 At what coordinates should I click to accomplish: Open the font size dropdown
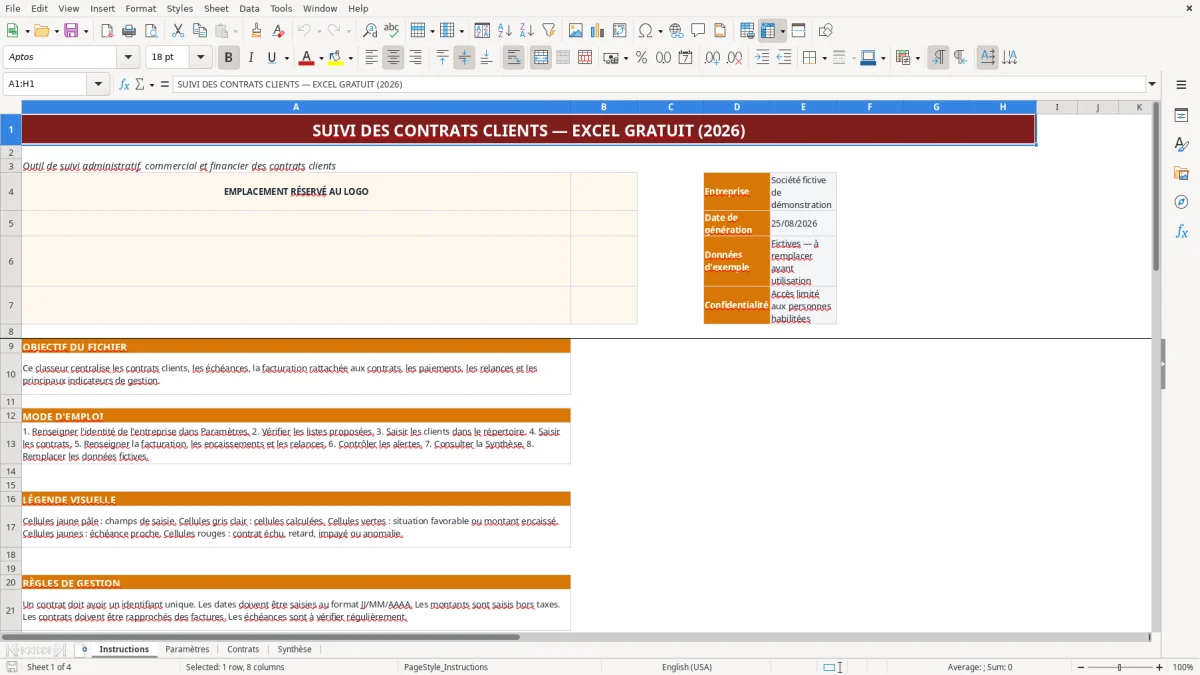(x=201, y=58)
